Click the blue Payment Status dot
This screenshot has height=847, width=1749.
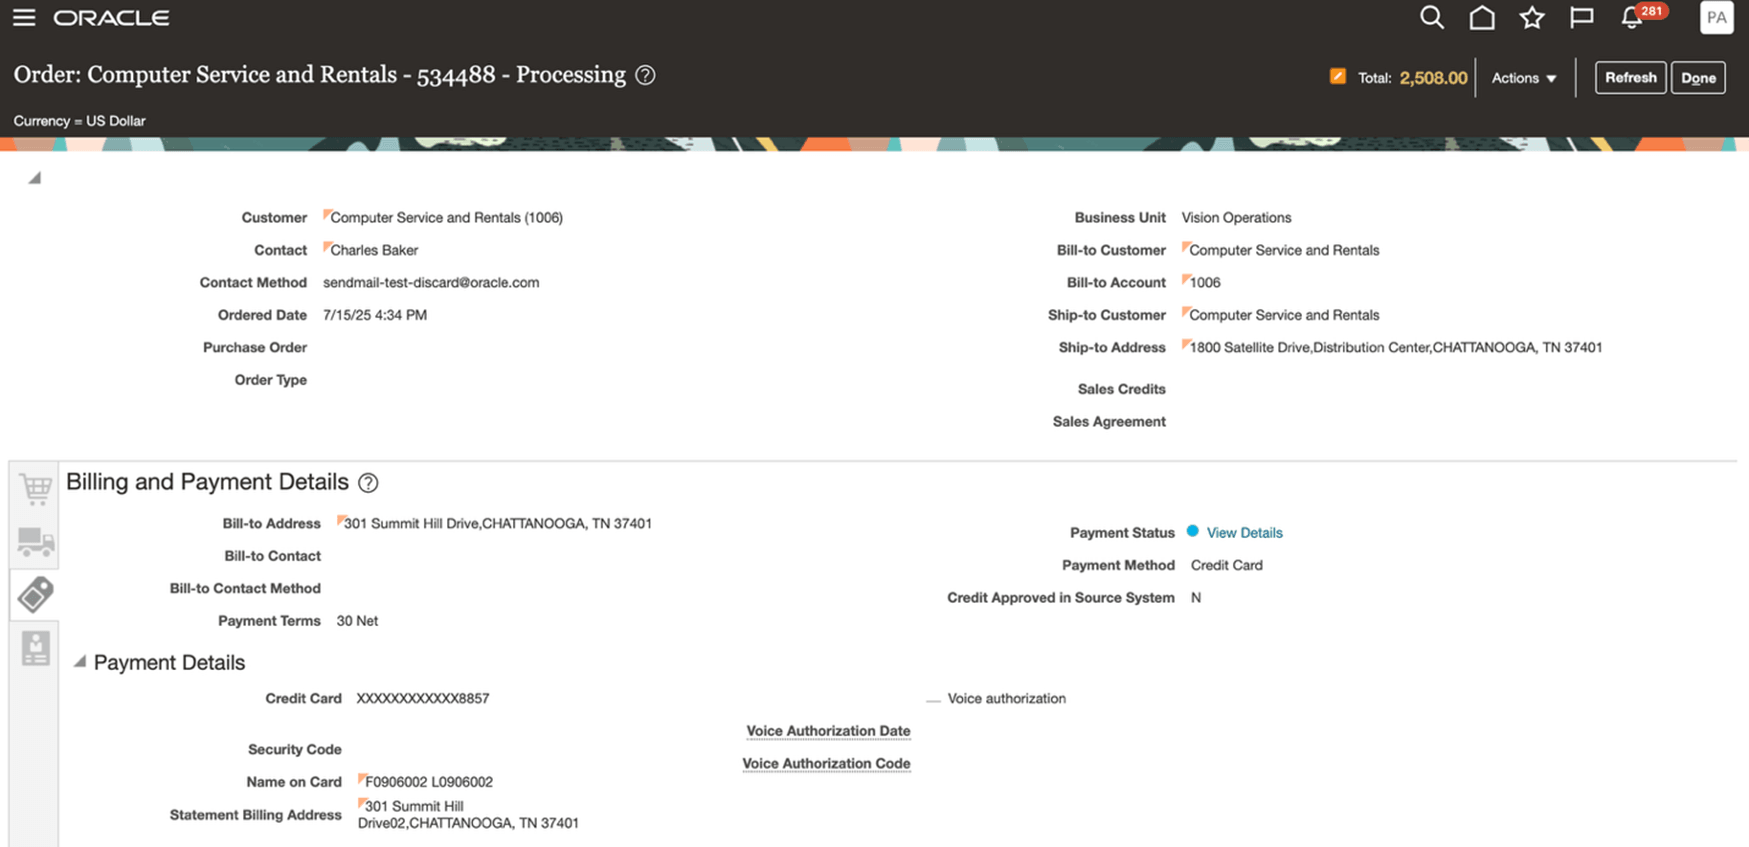coord(1192,532)
